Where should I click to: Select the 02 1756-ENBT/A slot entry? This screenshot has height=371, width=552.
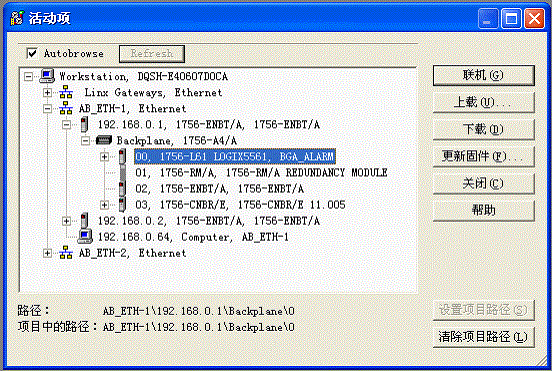coord(219,189)
